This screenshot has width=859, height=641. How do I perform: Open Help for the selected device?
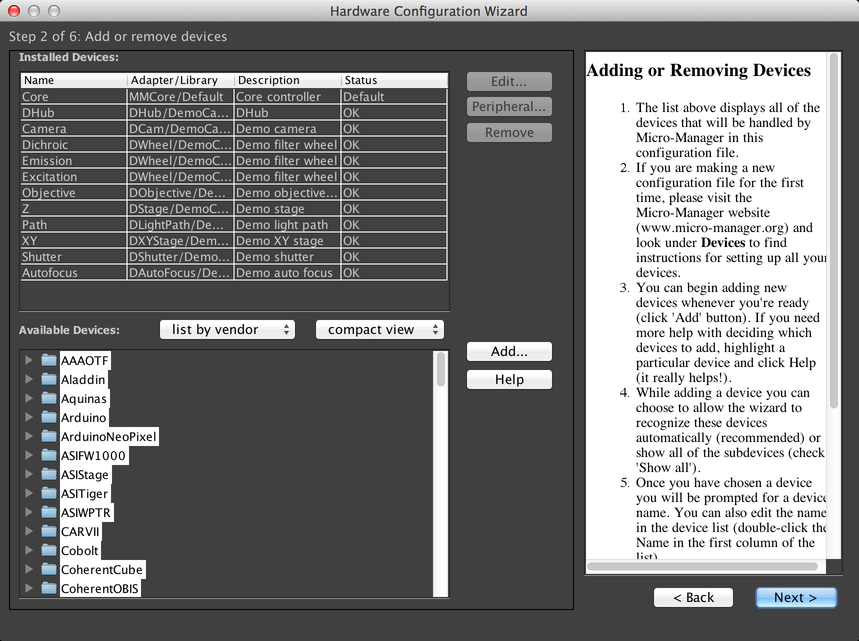coord(509,380)
